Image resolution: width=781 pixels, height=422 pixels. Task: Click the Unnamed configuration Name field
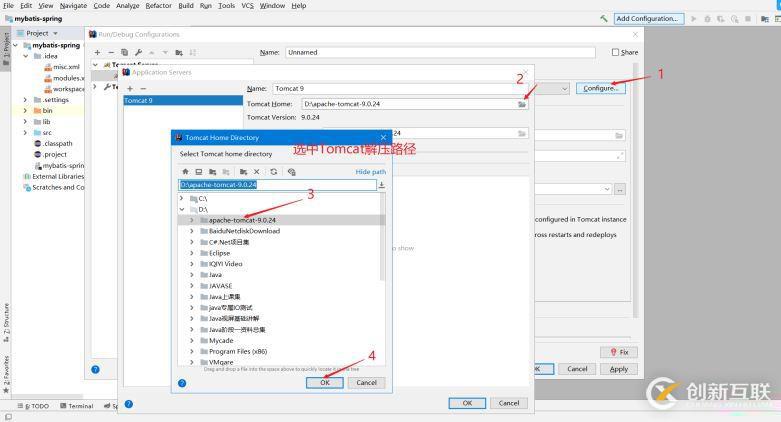440,52
